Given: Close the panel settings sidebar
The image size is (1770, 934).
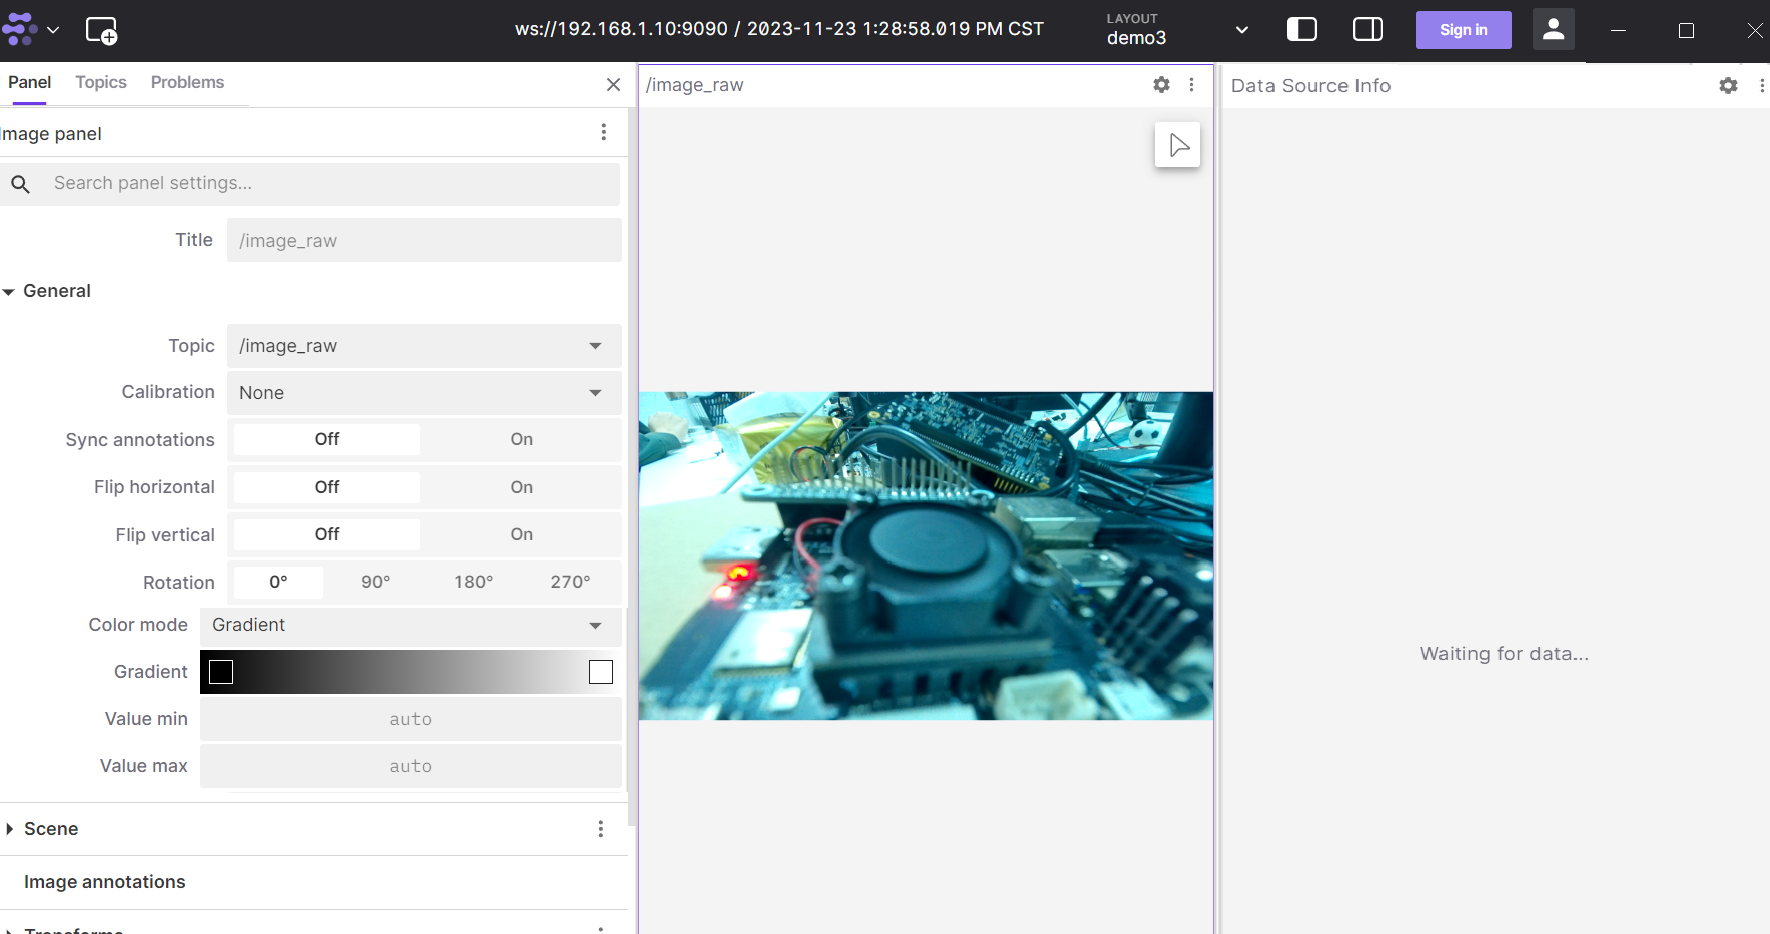Looking at the screenshot, I should click(613, 85).
